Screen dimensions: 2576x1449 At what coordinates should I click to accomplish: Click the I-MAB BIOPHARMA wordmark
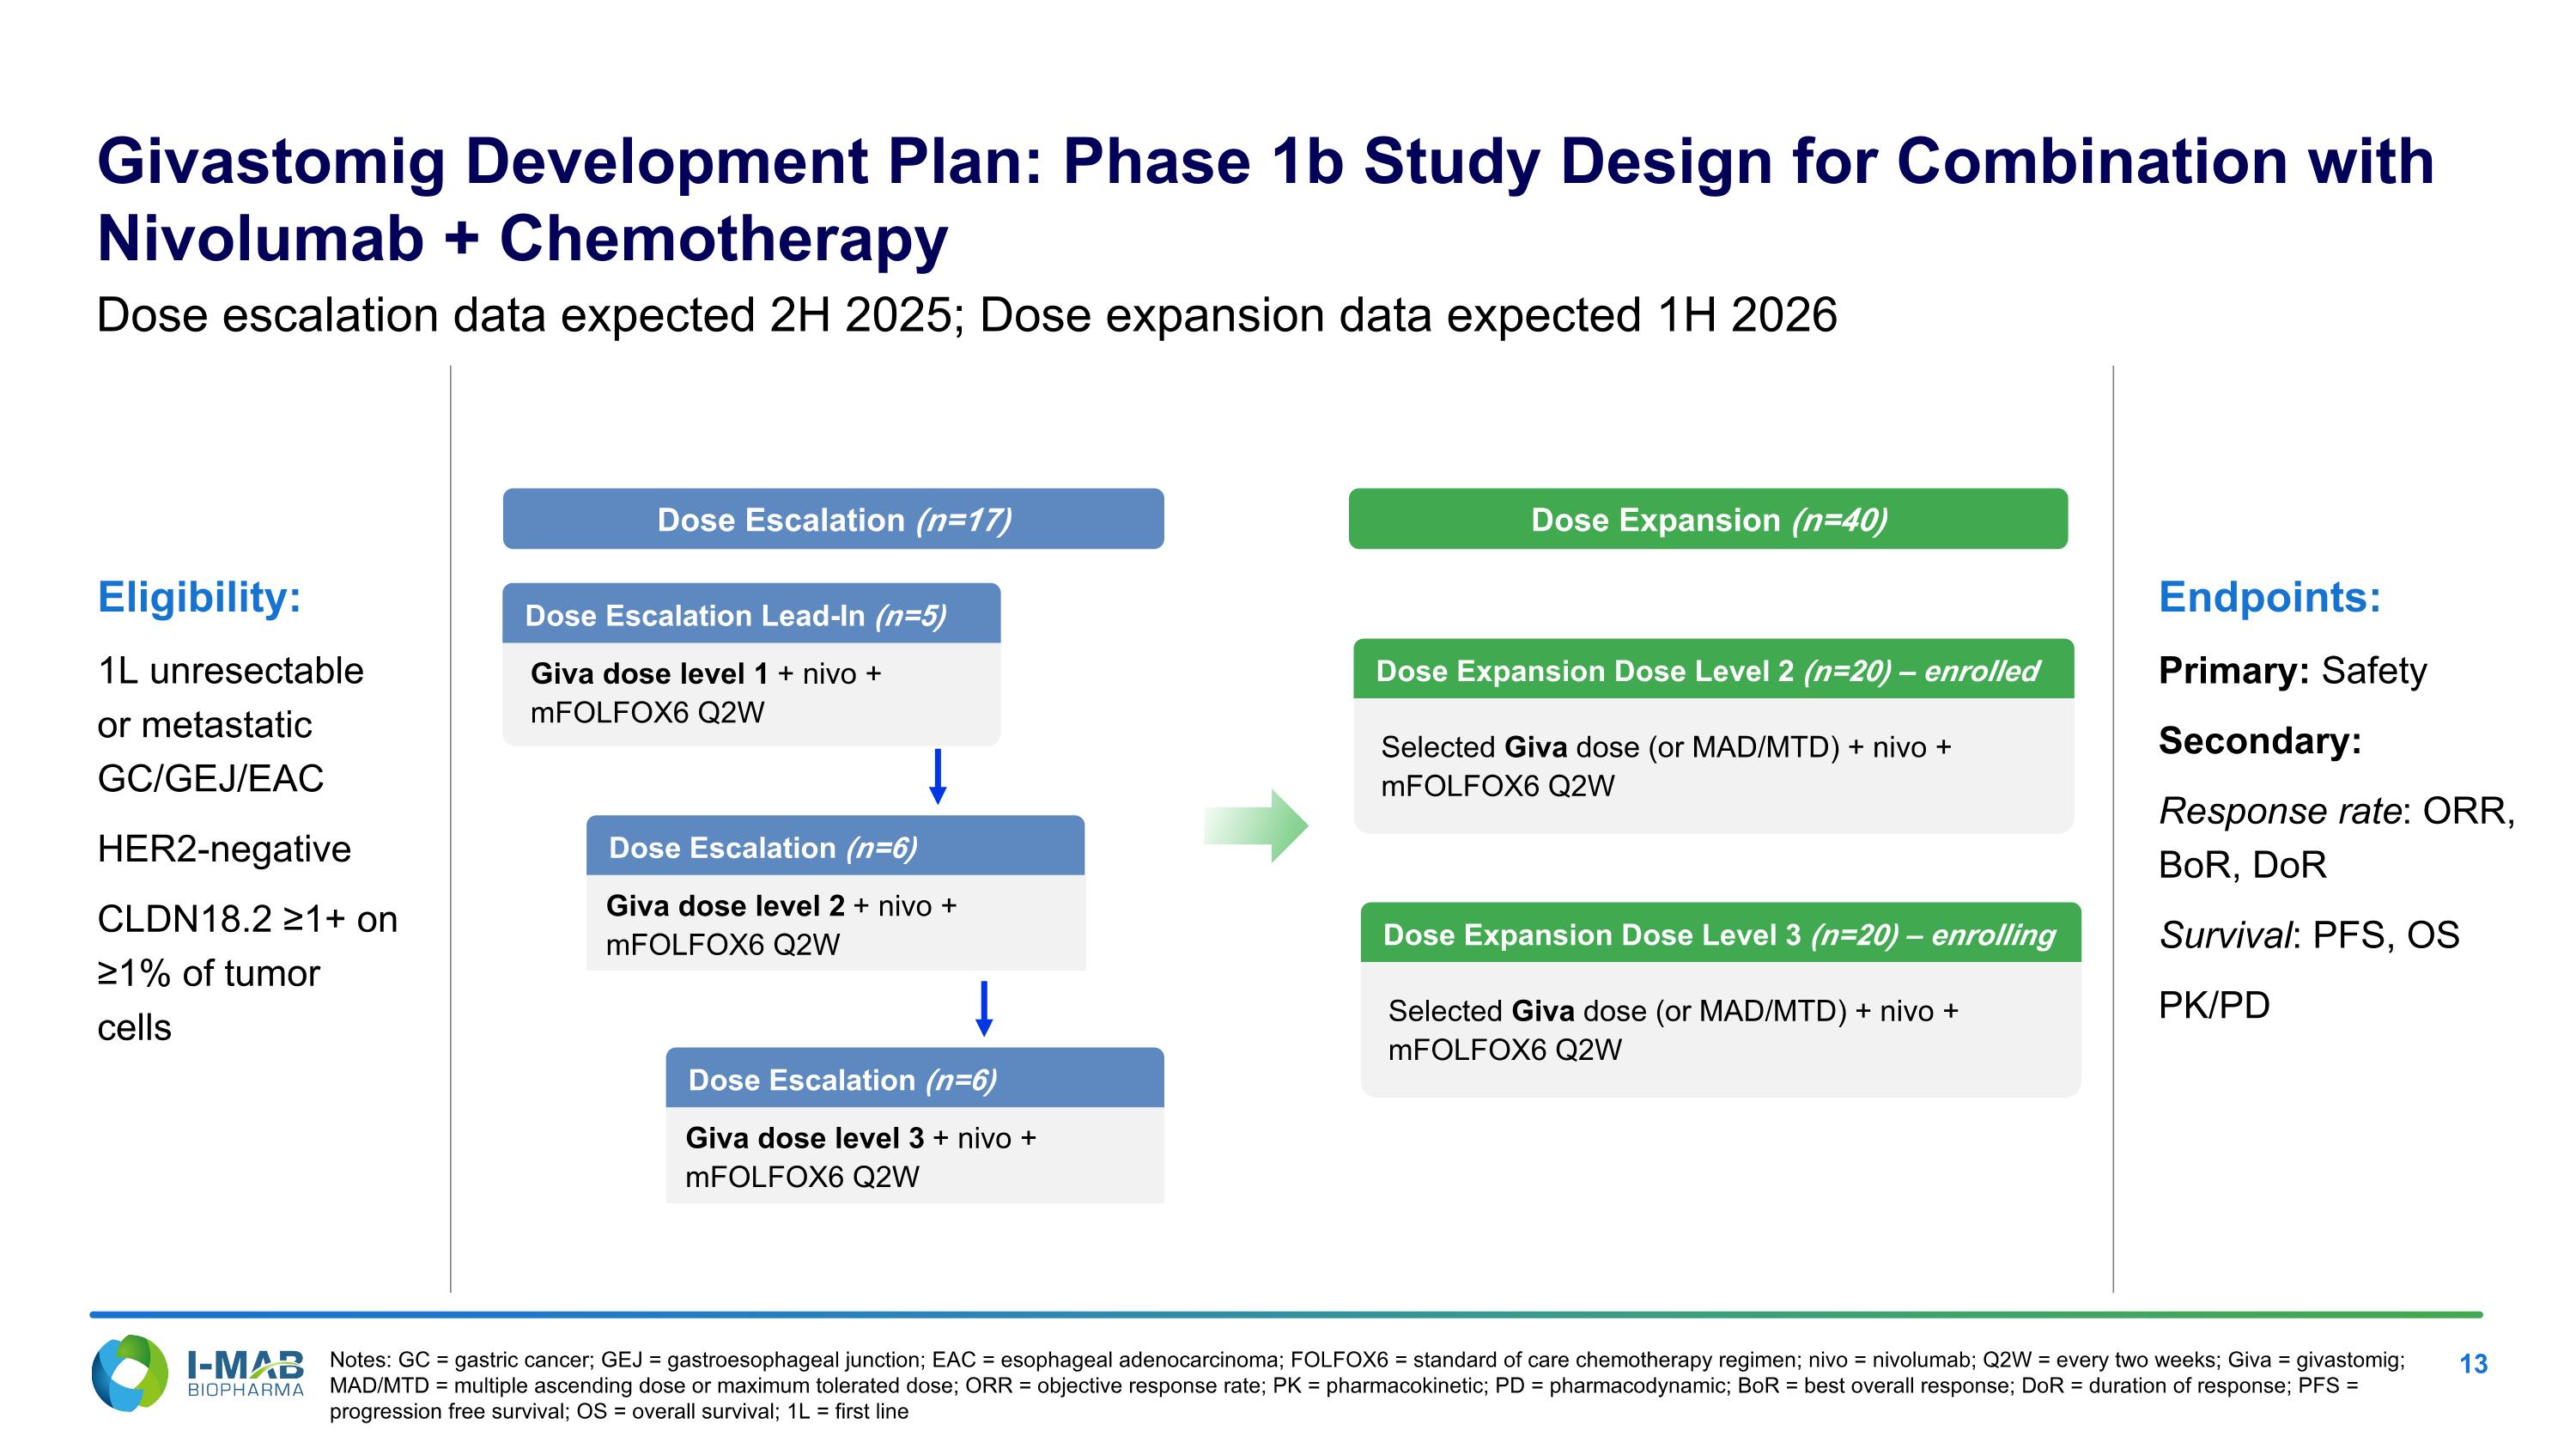(245, 1374)
